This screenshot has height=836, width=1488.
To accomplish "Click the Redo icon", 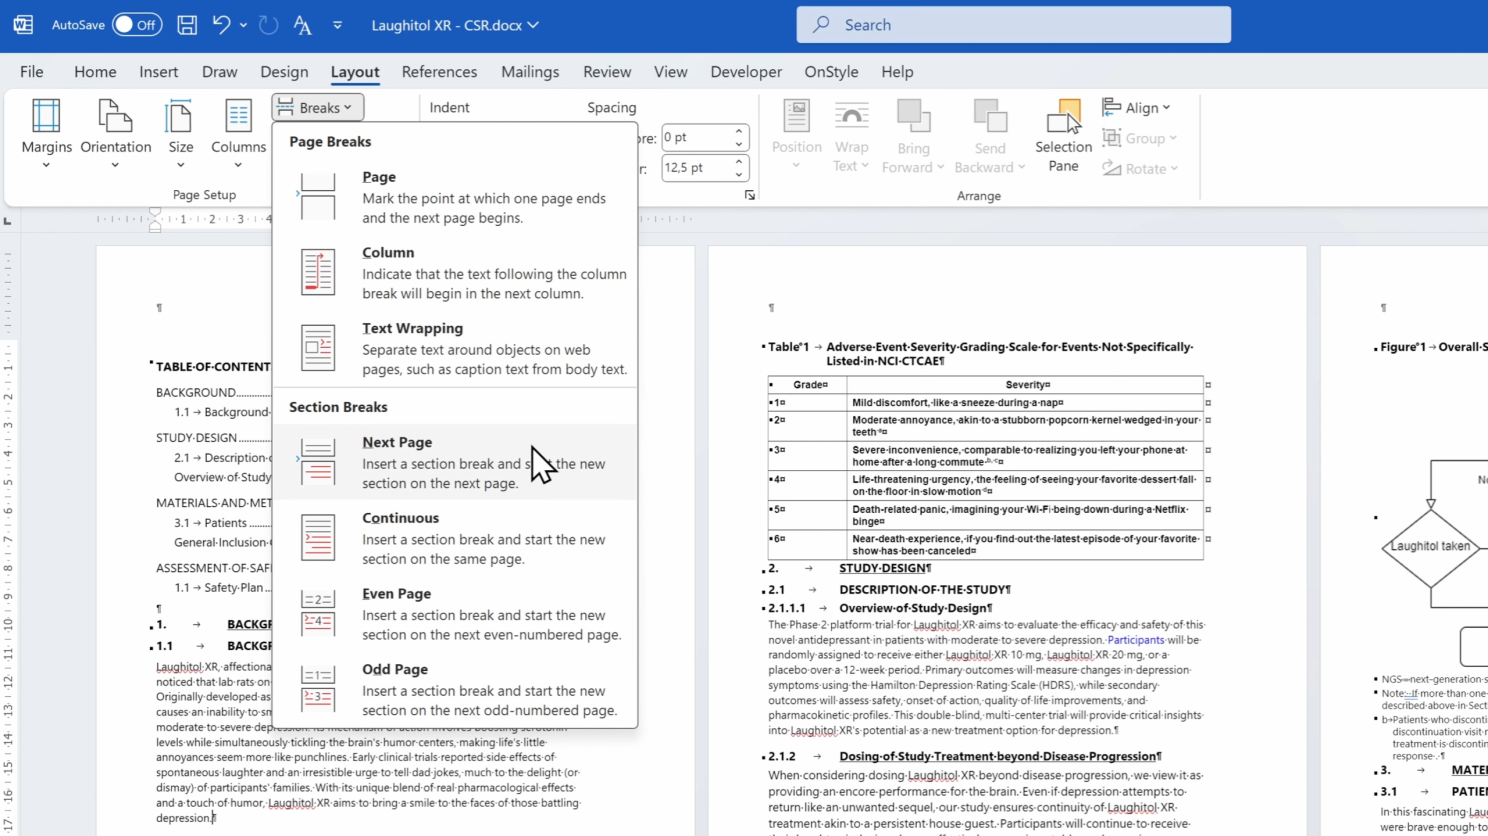I will click(268, 25).
